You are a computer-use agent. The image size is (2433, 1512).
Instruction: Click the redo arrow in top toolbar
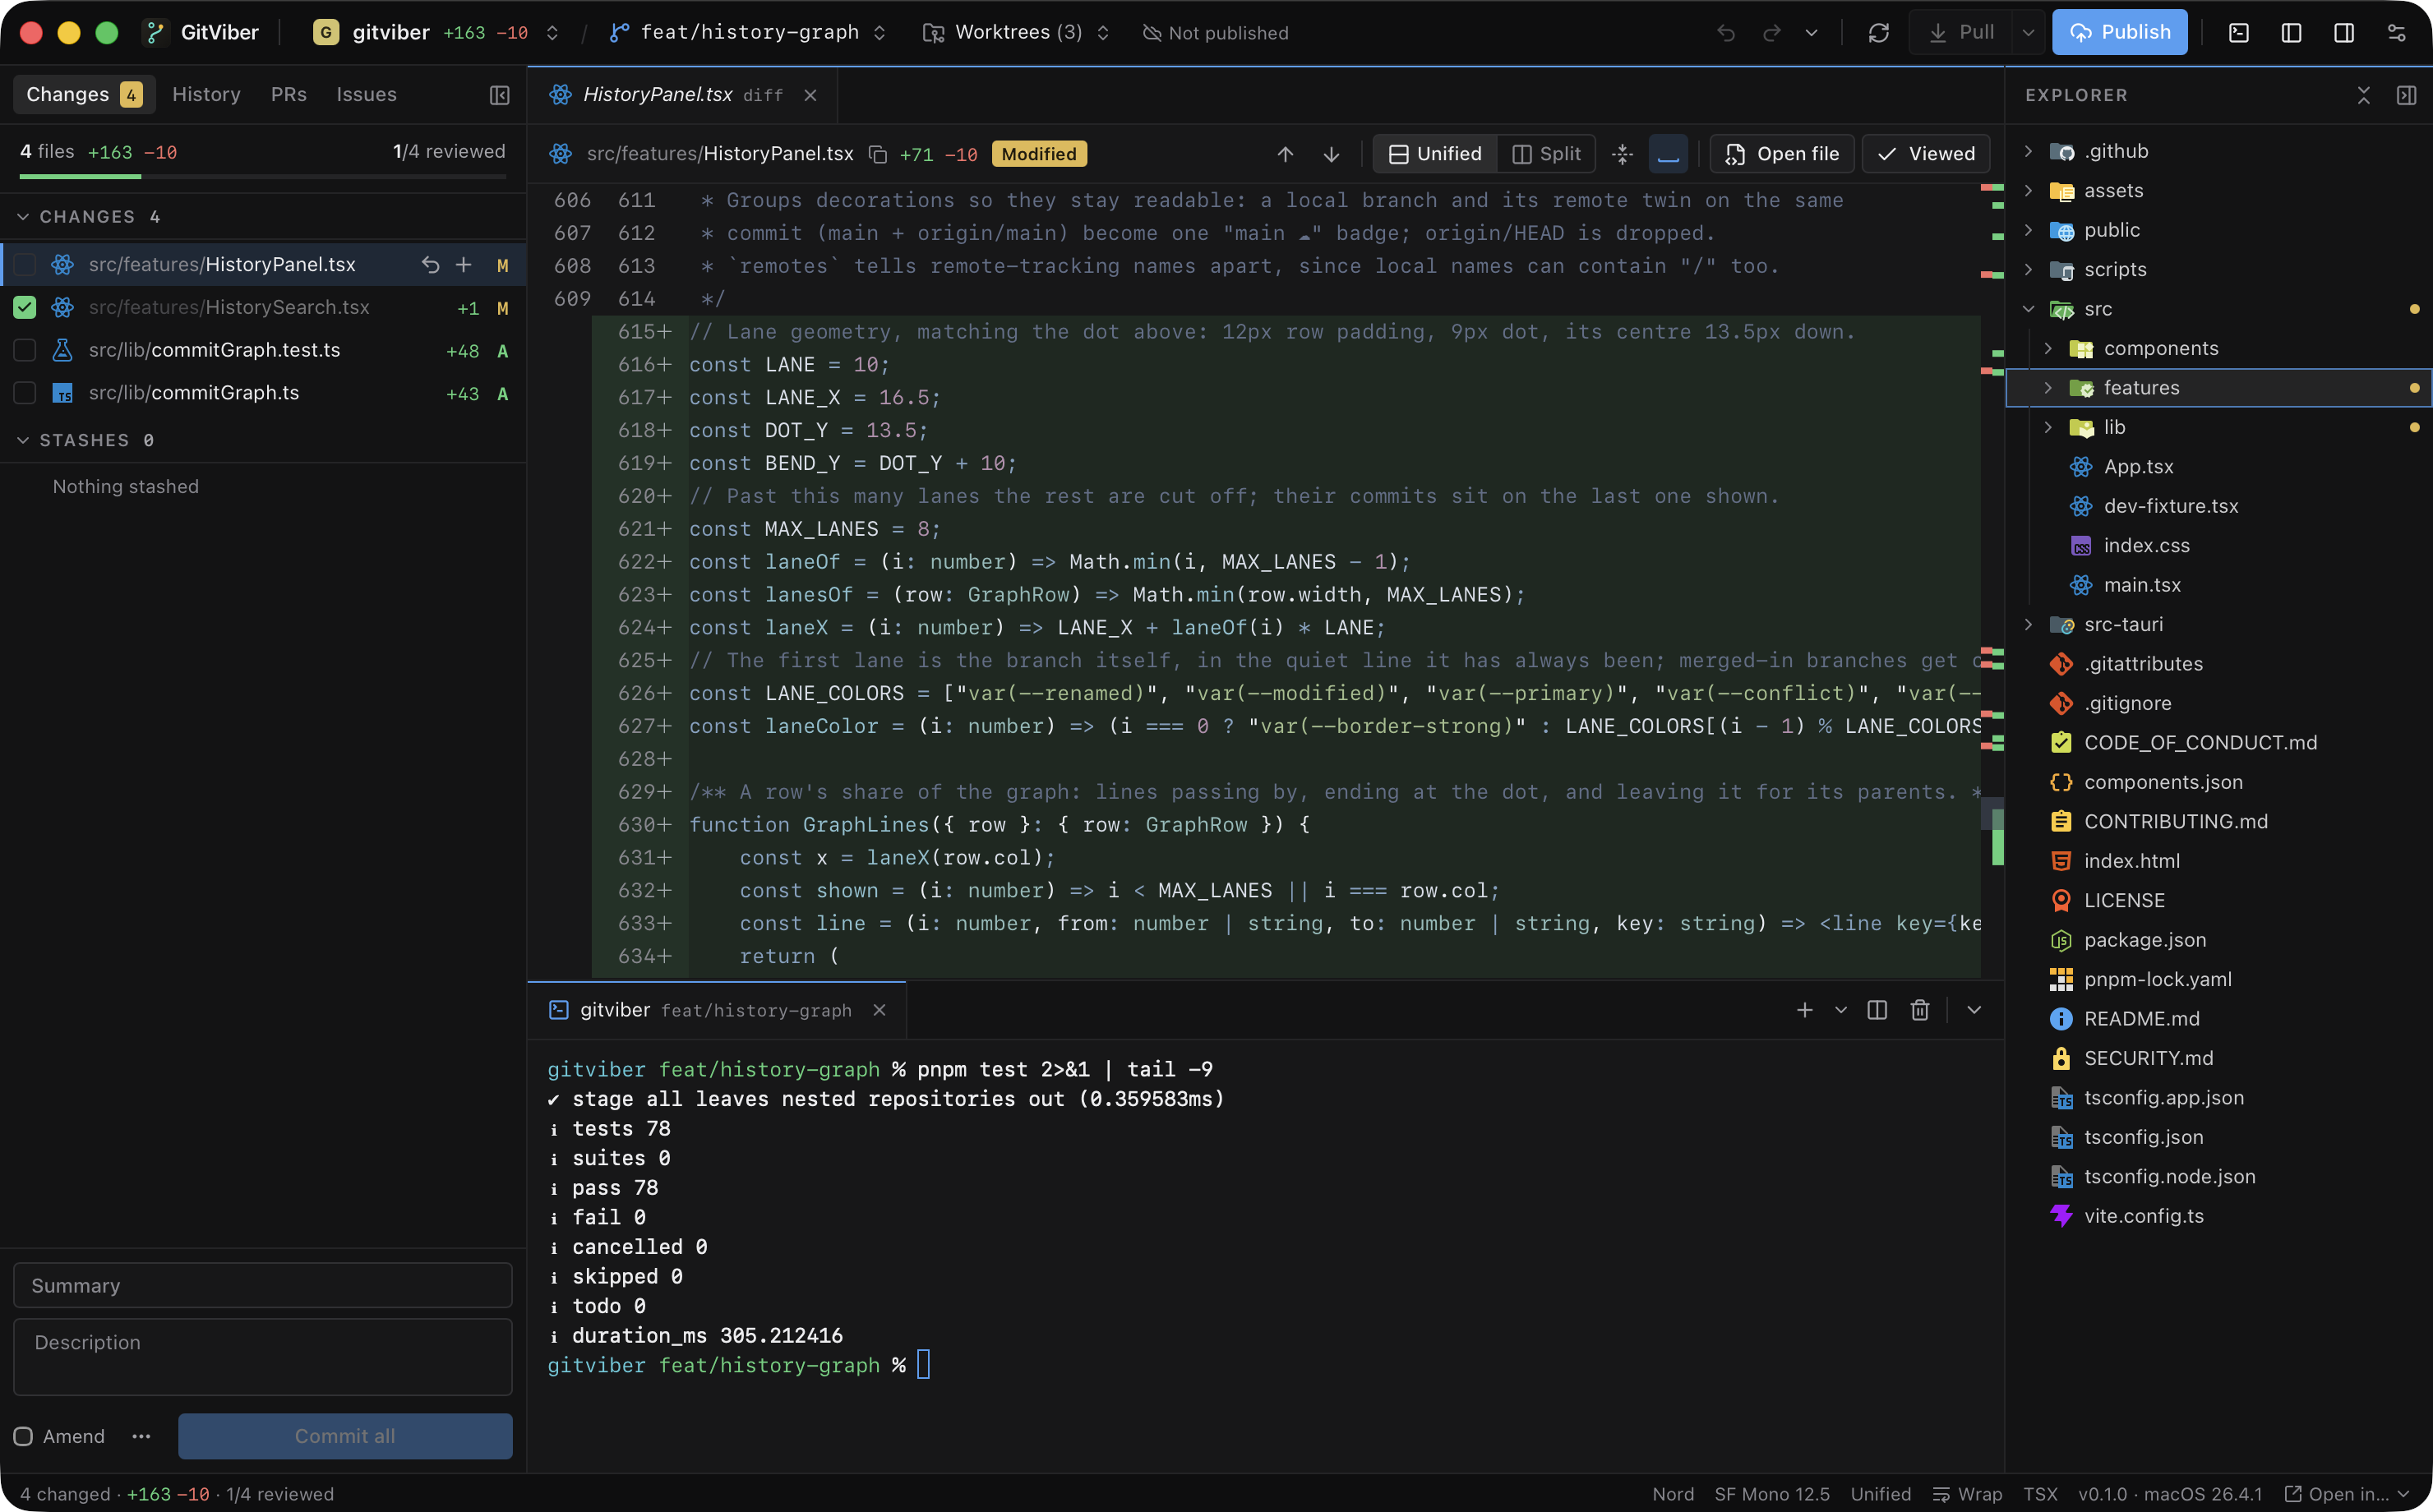1772,33
